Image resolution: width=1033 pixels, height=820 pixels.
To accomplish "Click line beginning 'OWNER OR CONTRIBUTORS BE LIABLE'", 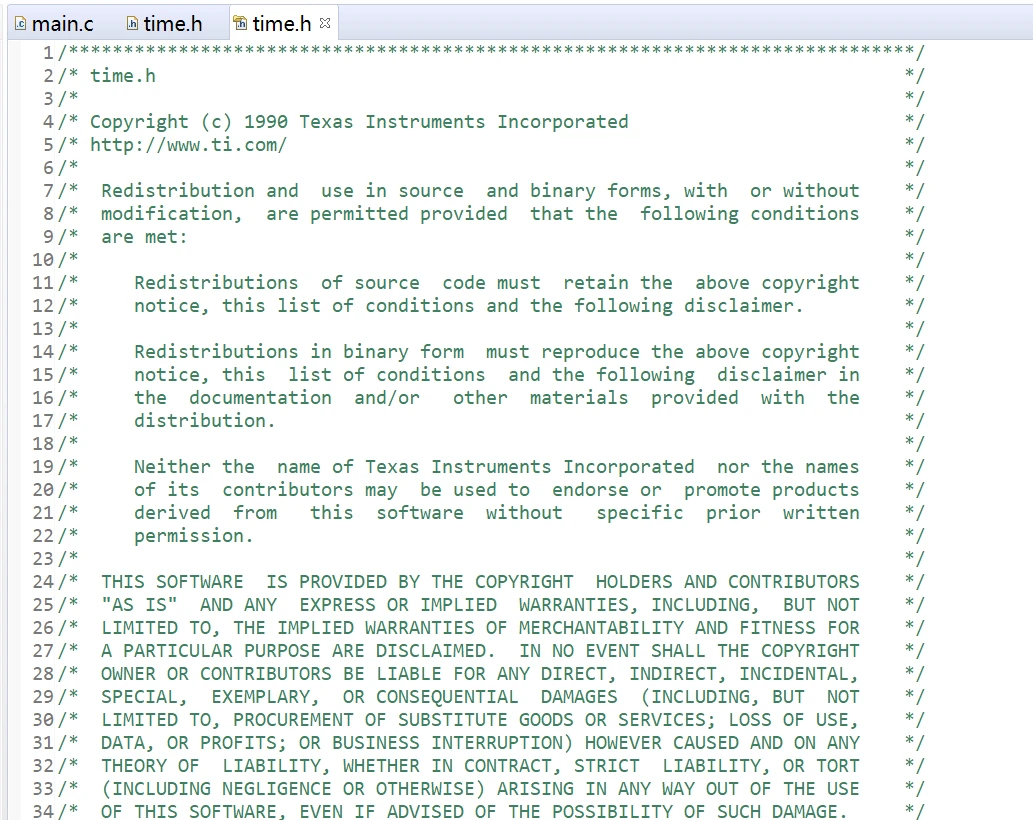I will tap(480, 674).
